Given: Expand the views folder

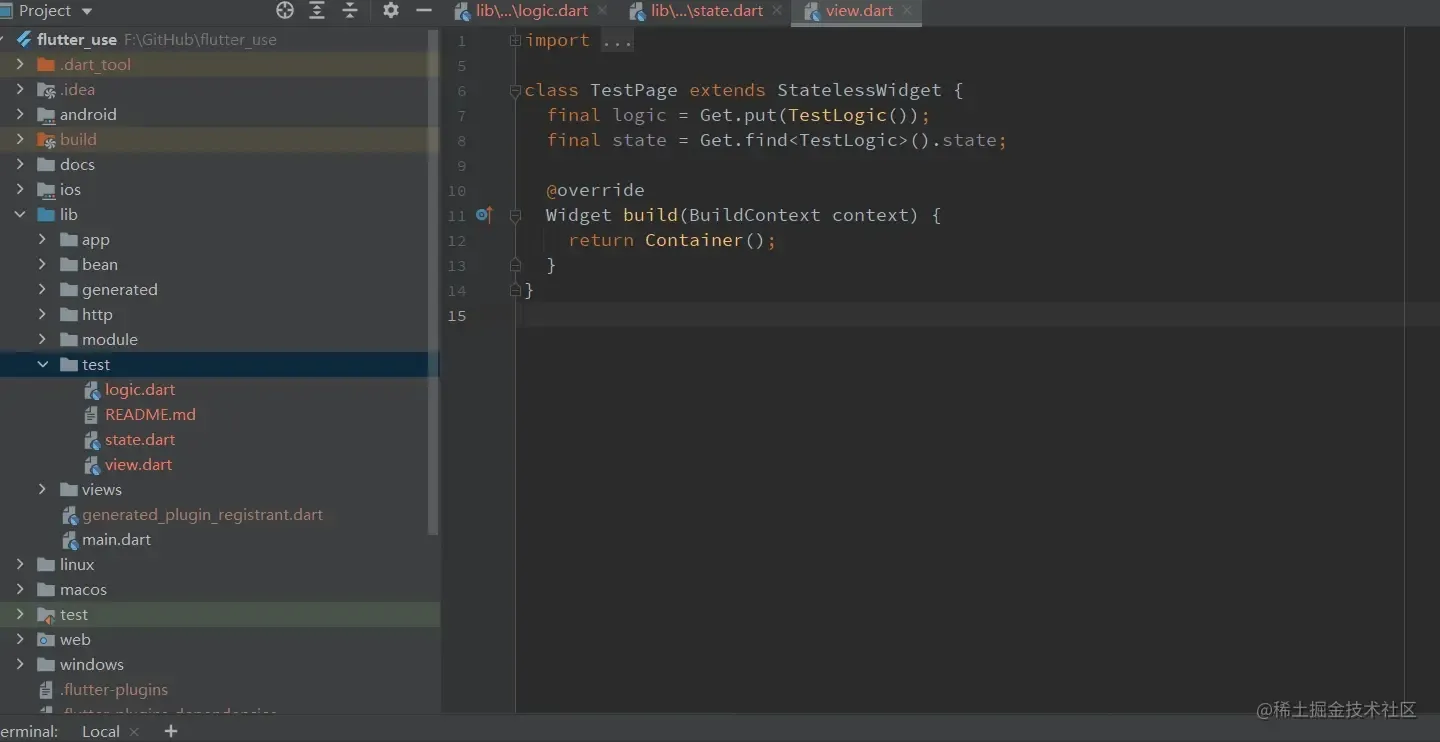Looking at the screenshot, I should click(x=42, y=489).
